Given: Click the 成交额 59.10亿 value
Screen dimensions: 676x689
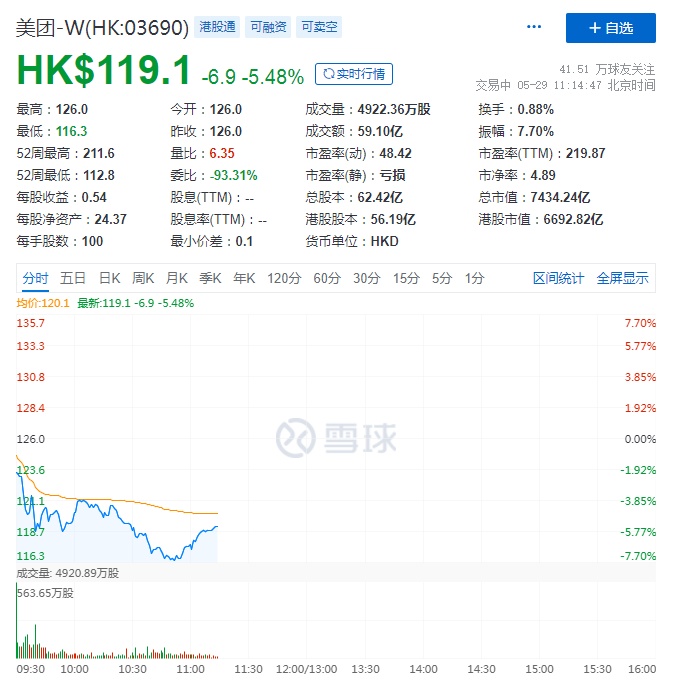Looking at the screenshot, I should [x=380, y=131].
